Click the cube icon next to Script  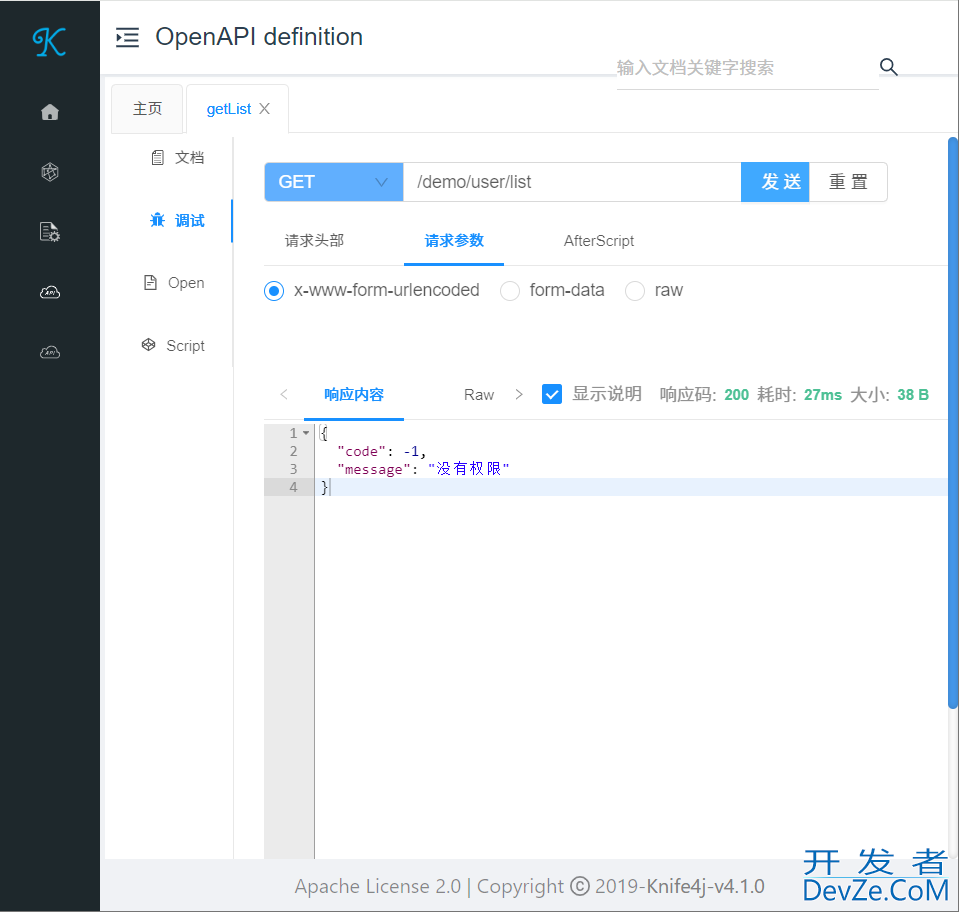point(148,344)
